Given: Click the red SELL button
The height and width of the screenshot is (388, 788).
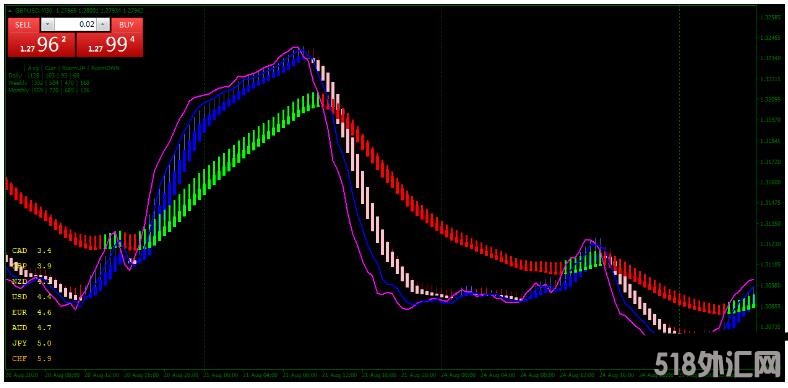Looking at the screenshot, I should click(23, 25).
